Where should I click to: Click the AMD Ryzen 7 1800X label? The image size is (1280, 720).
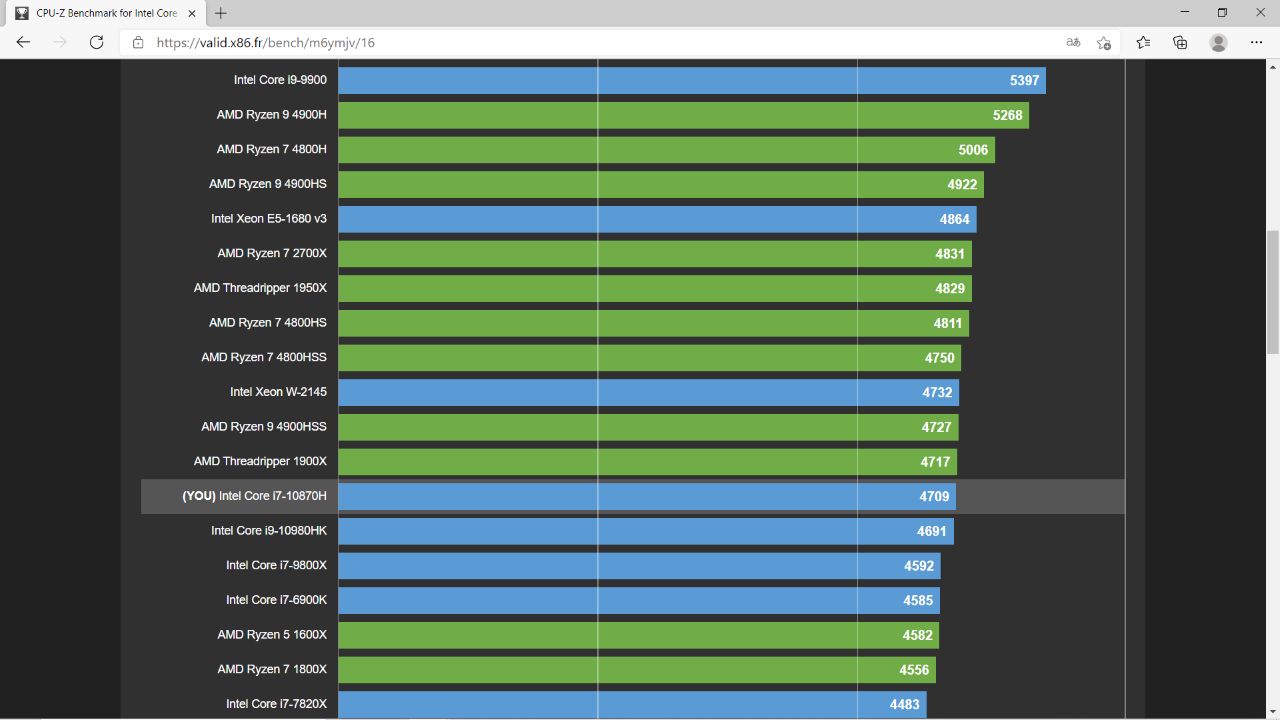(272, 669)
